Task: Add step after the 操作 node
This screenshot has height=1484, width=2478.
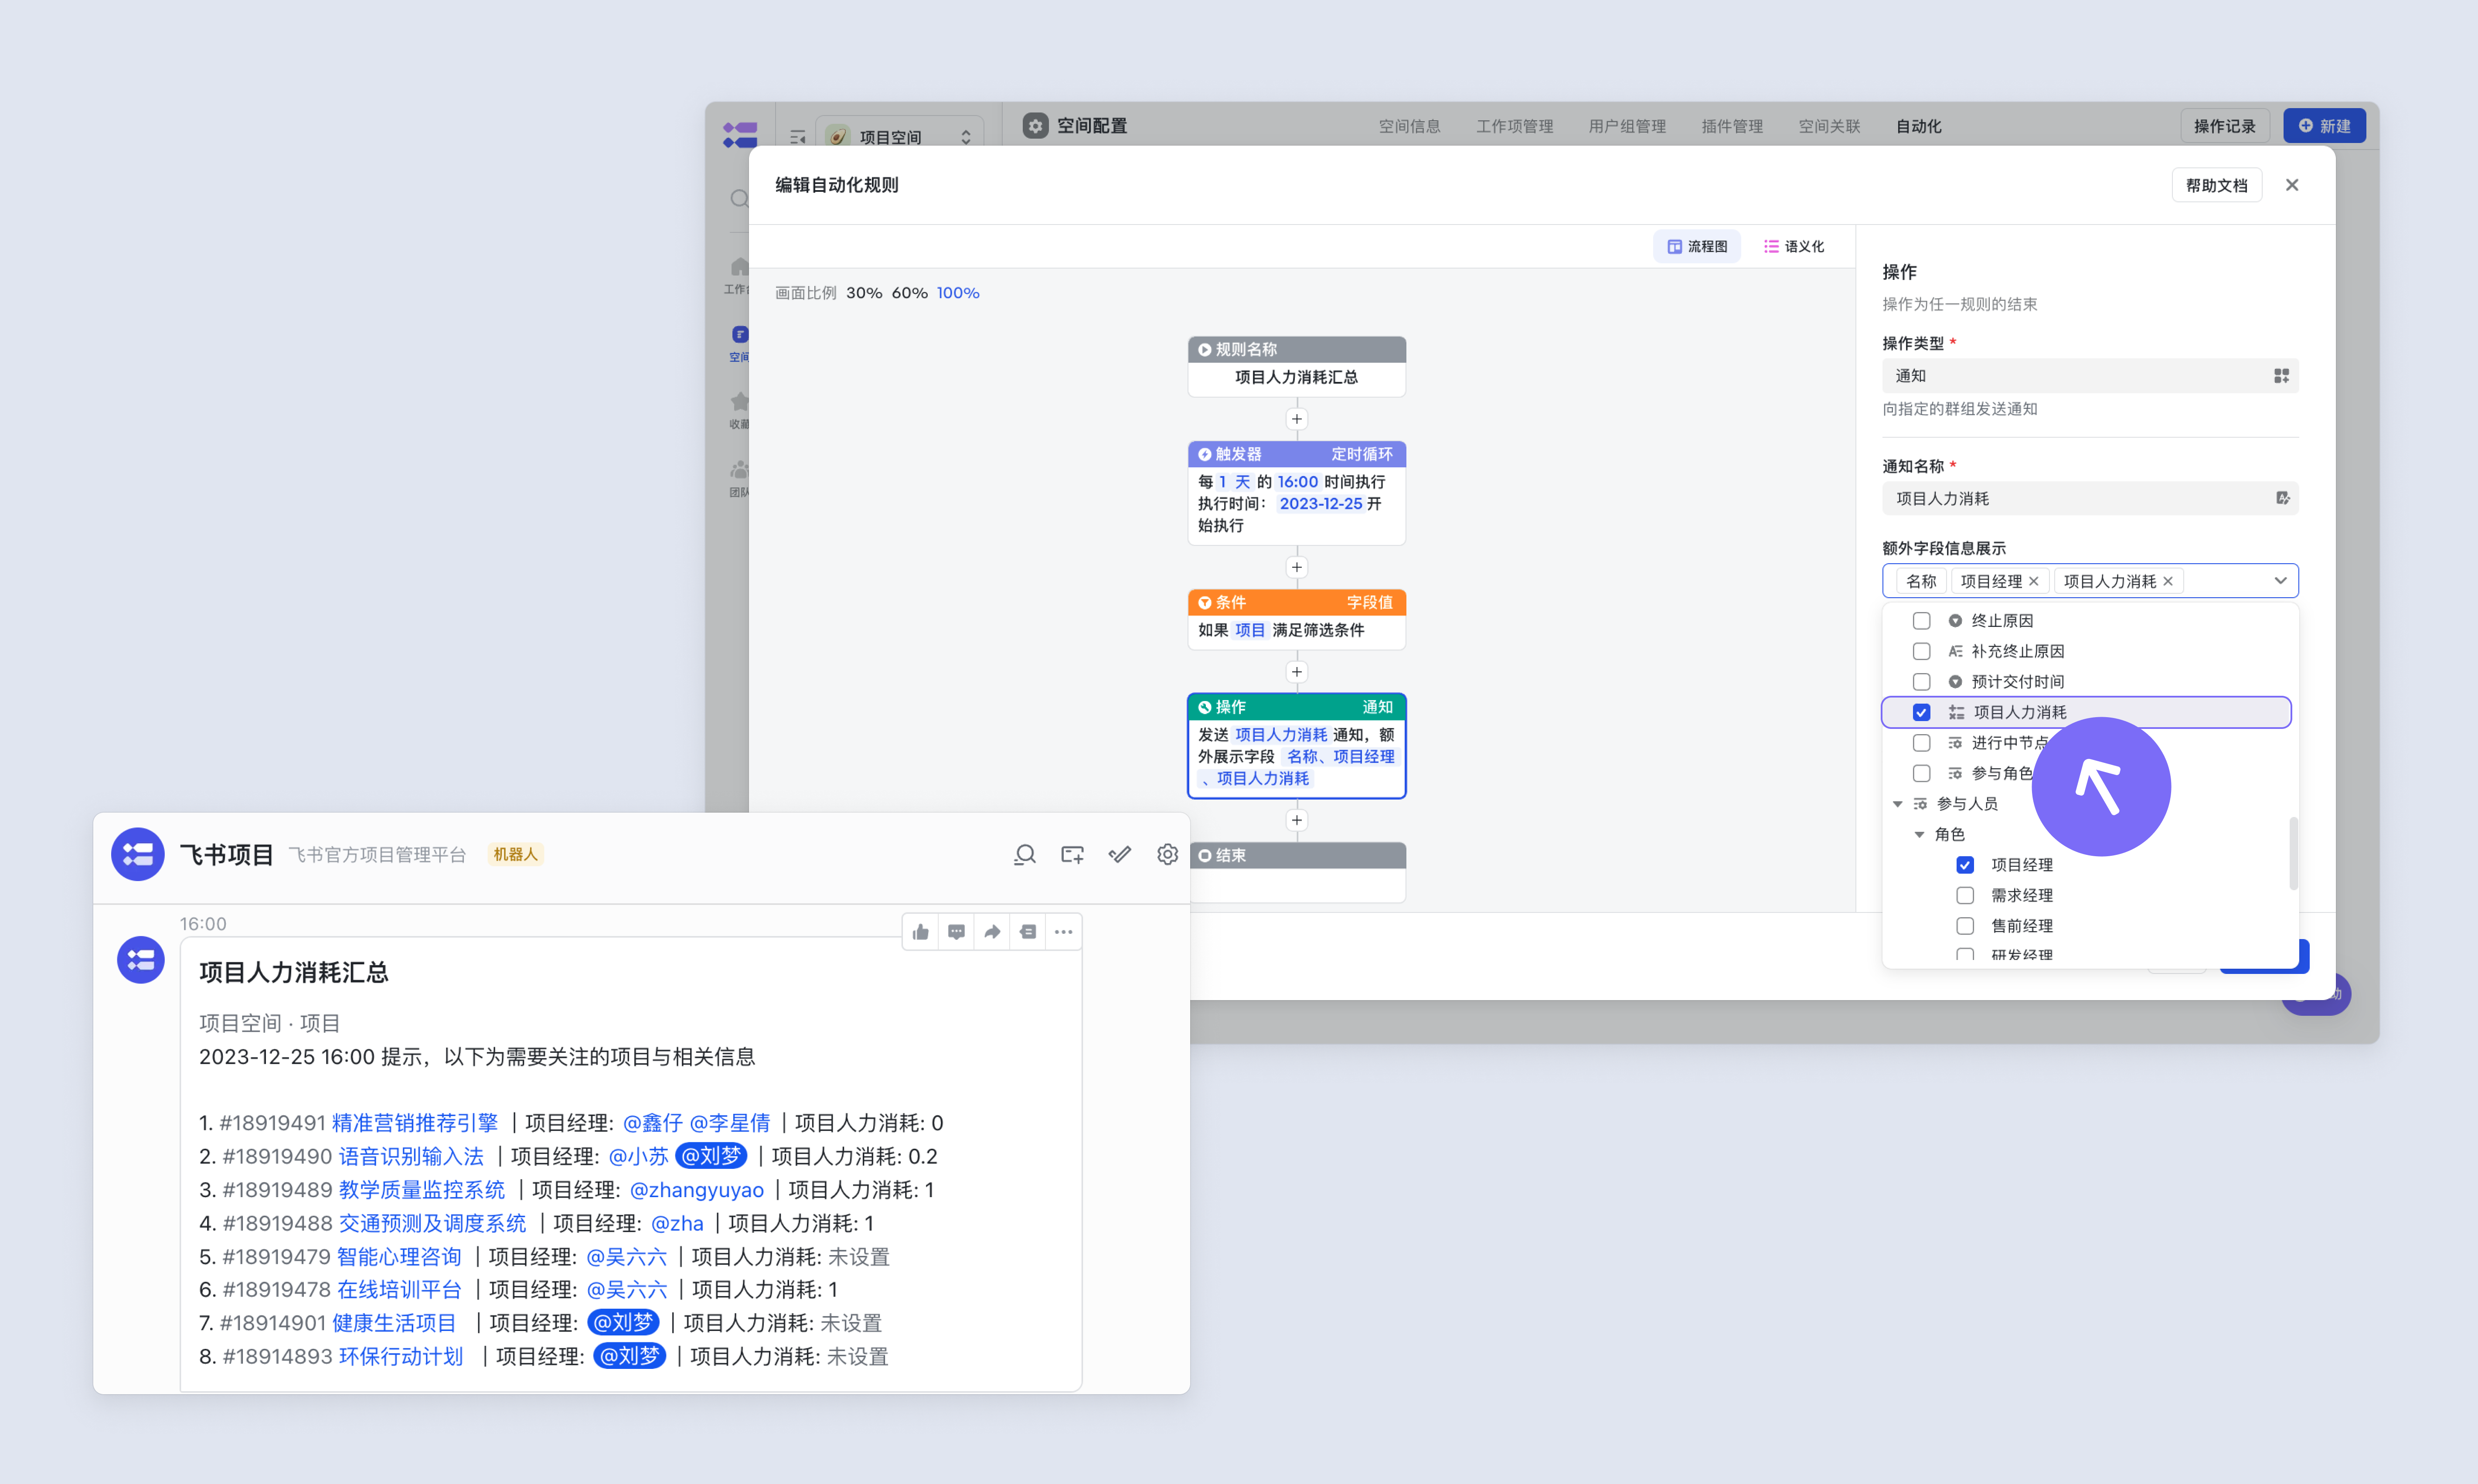Action: pos(1296,820)
